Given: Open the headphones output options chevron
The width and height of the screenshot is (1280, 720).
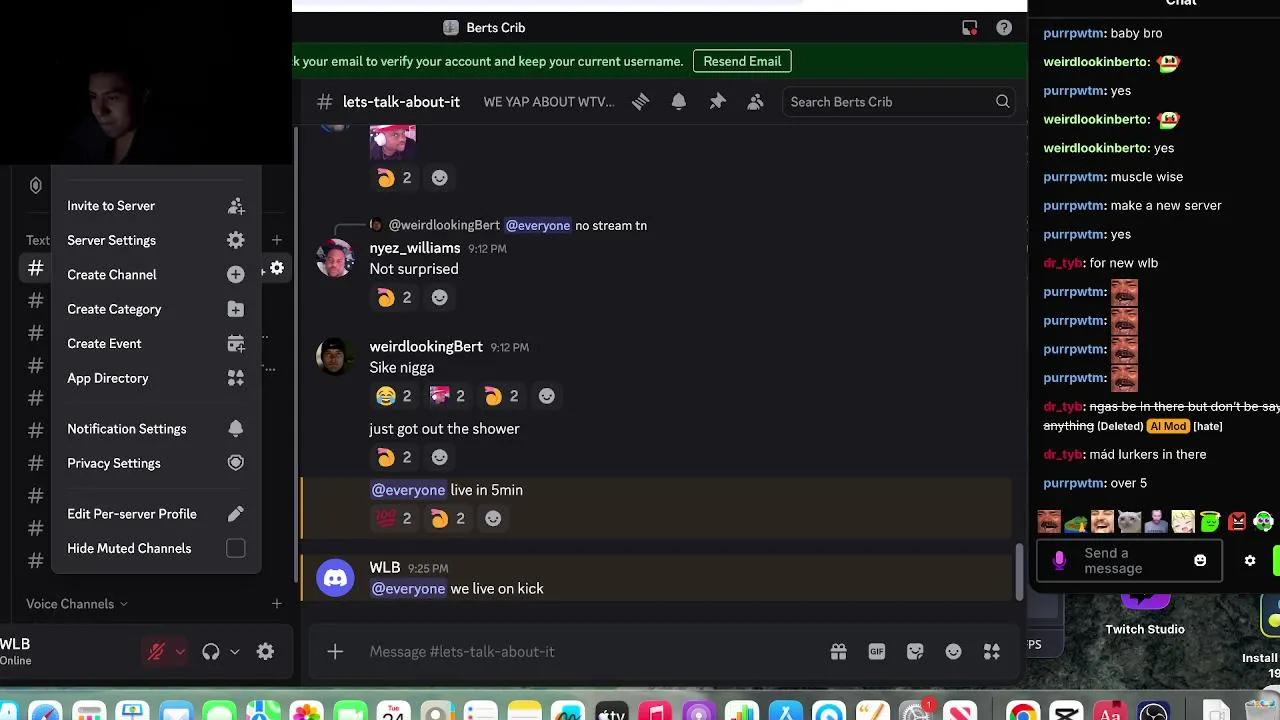Looking at the screenshot, I should click(235, 652).
